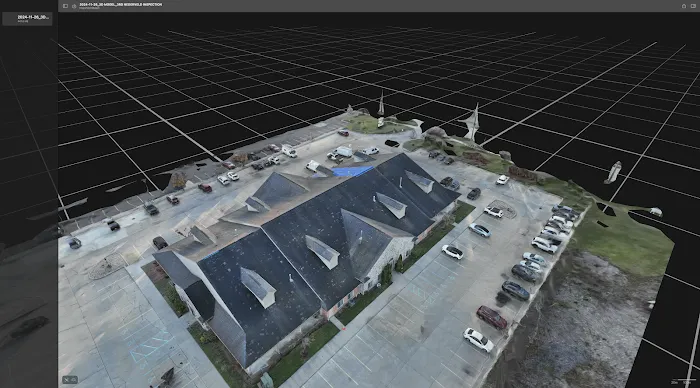Image resolution: width=700 pixels, height=388 pixels.
Task: Click the panel layout icon at top right
Action: (693, 6)
